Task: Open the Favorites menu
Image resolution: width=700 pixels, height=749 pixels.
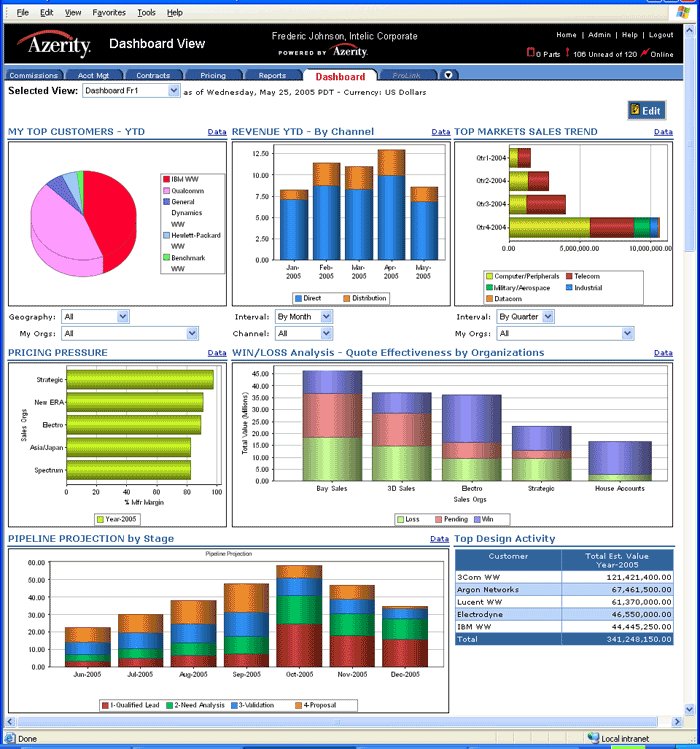Action: click(109, 12)
